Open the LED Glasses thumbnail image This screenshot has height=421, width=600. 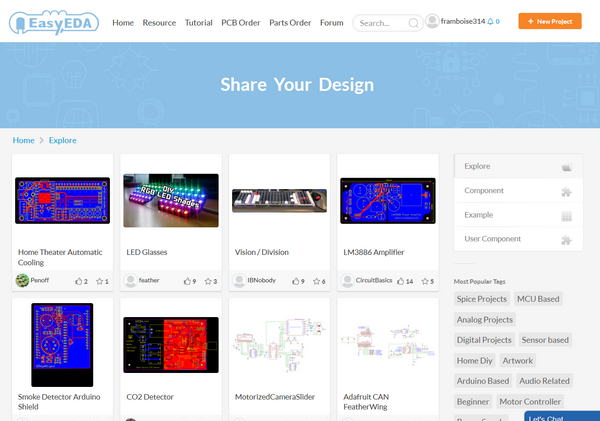click(171, 201)
